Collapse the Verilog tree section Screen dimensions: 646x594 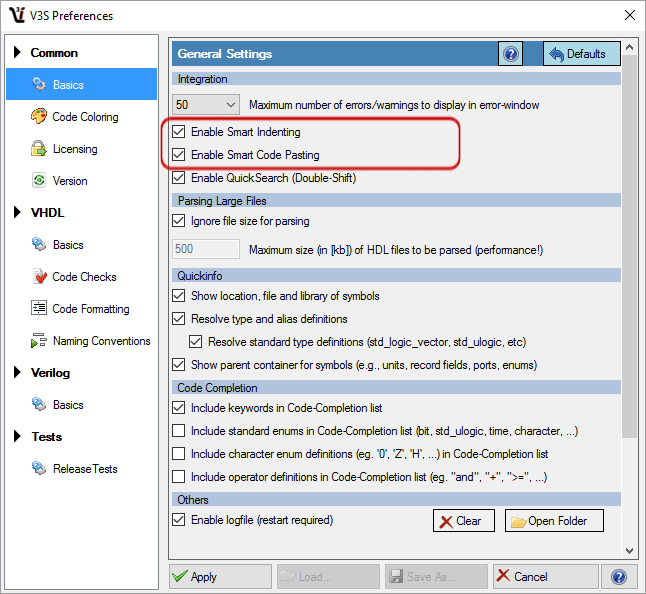[x=17, y=372]
